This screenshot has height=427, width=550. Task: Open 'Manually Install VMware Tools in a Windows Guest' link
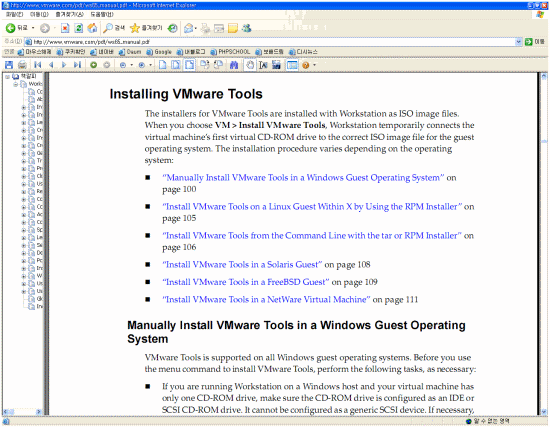click(x=303, y=178)
